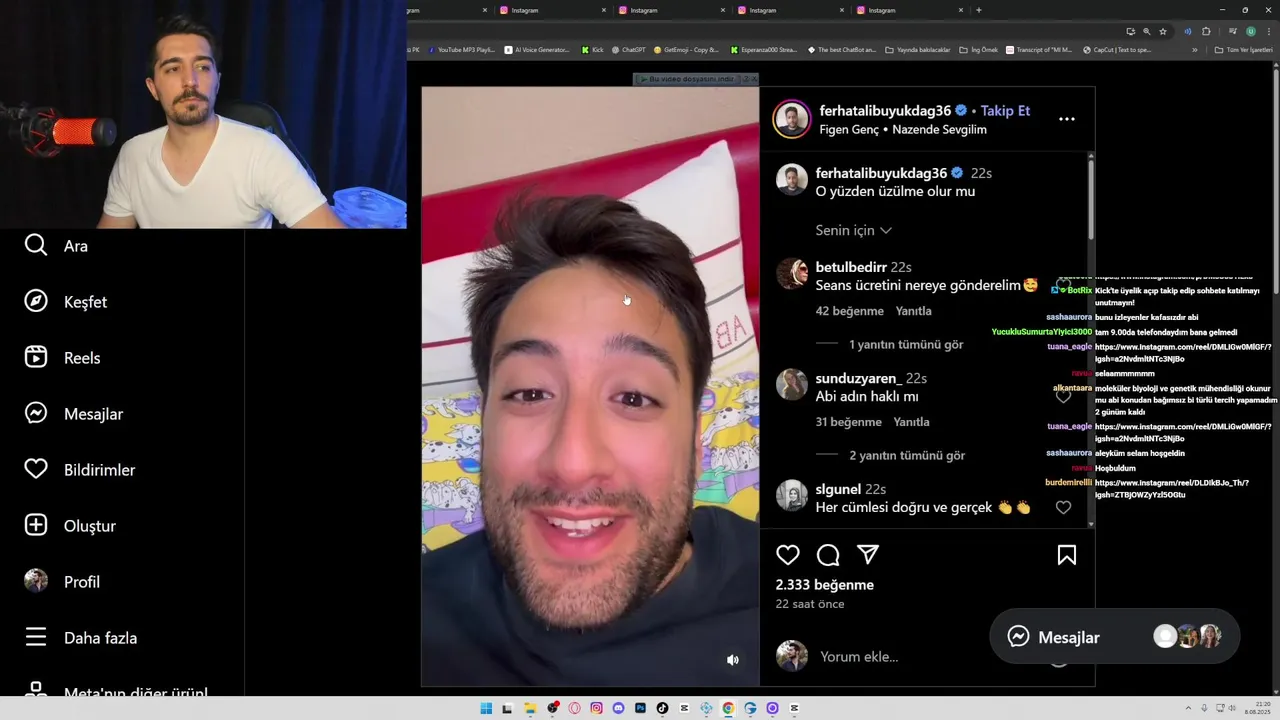Open the three-dot post options menu
1280x720 pixels.
tap(1067, 119)
